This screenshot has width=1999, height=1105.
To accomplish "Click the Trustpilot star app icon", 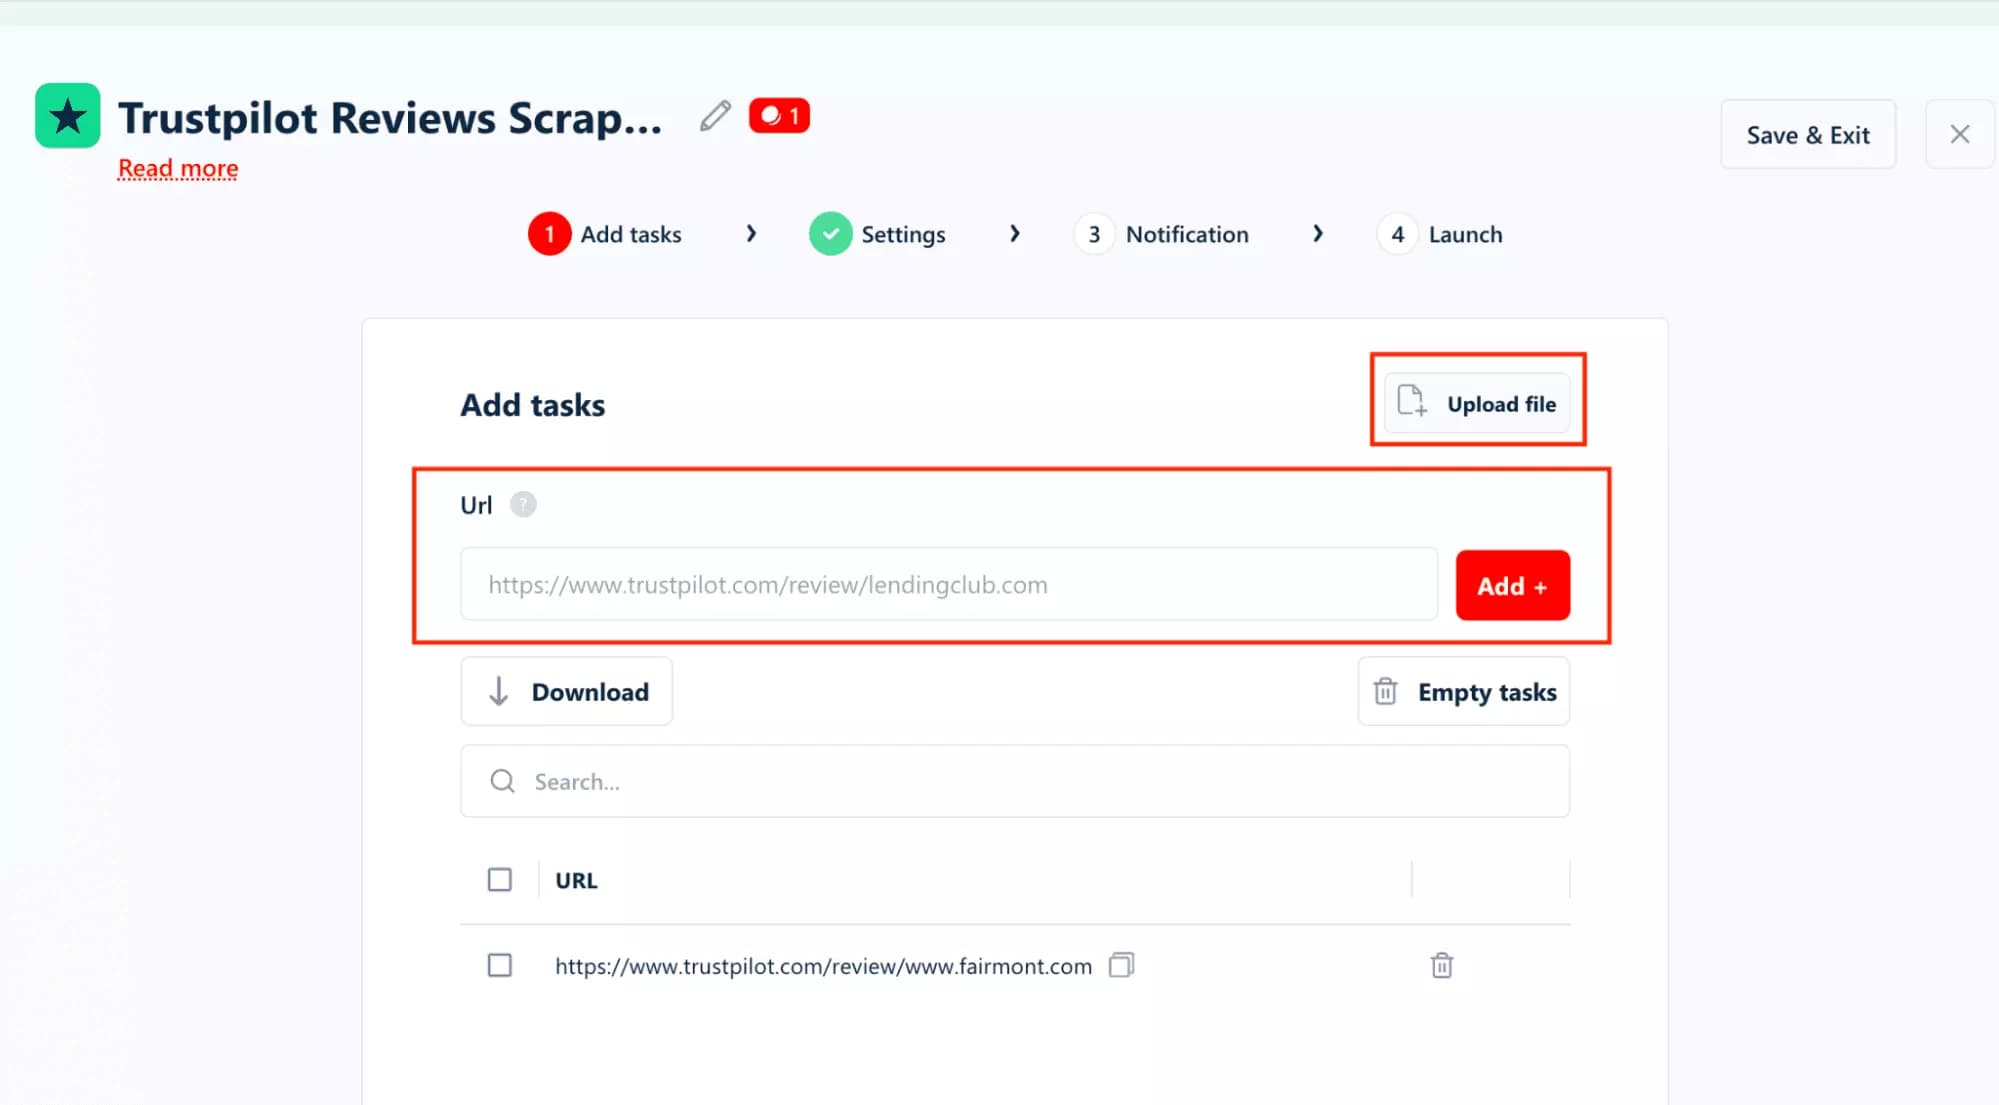I will 66,115.
